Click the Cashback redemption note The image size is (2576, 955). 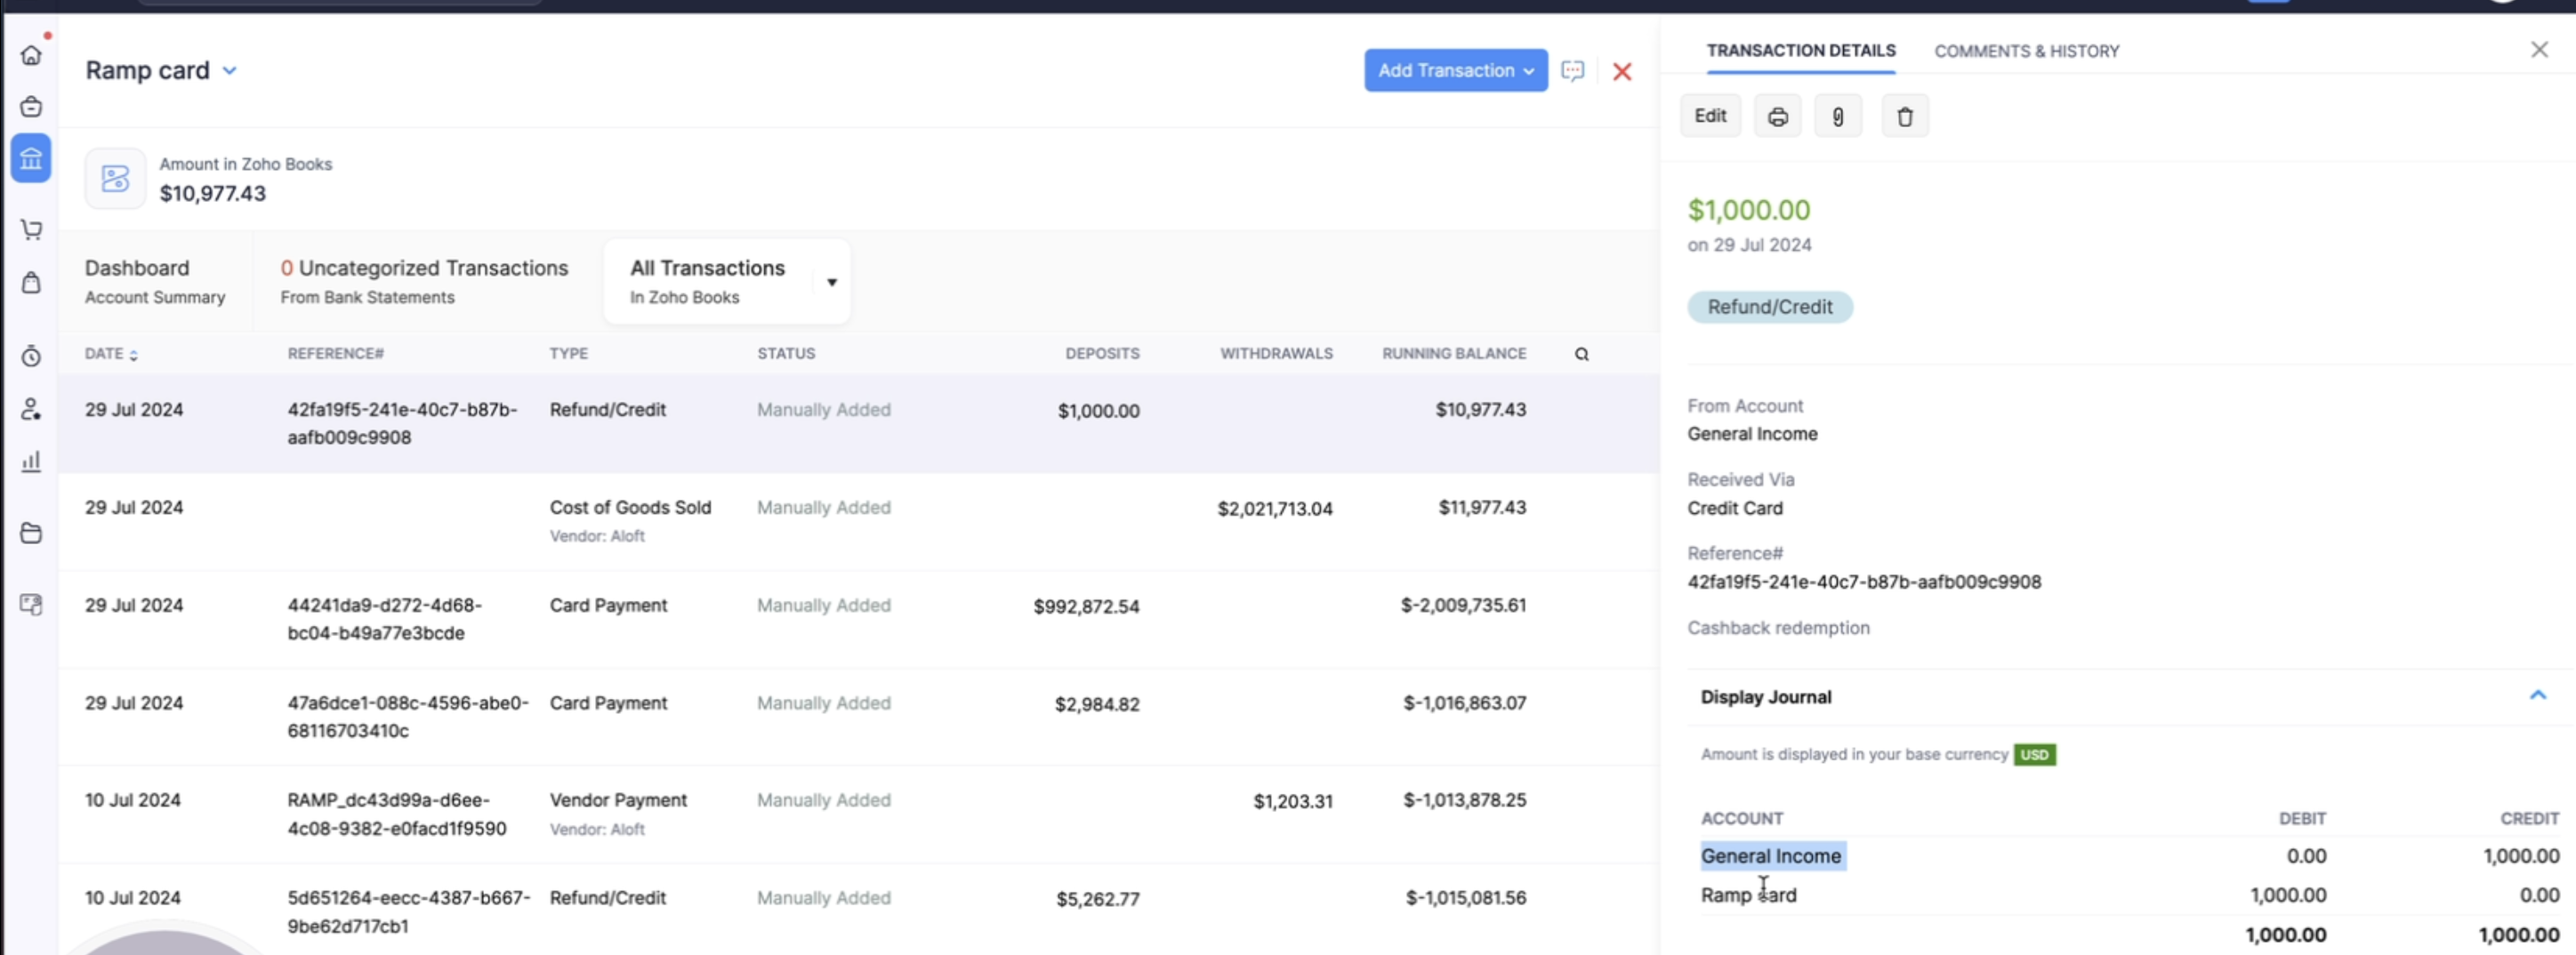[x=1778, y=628]
